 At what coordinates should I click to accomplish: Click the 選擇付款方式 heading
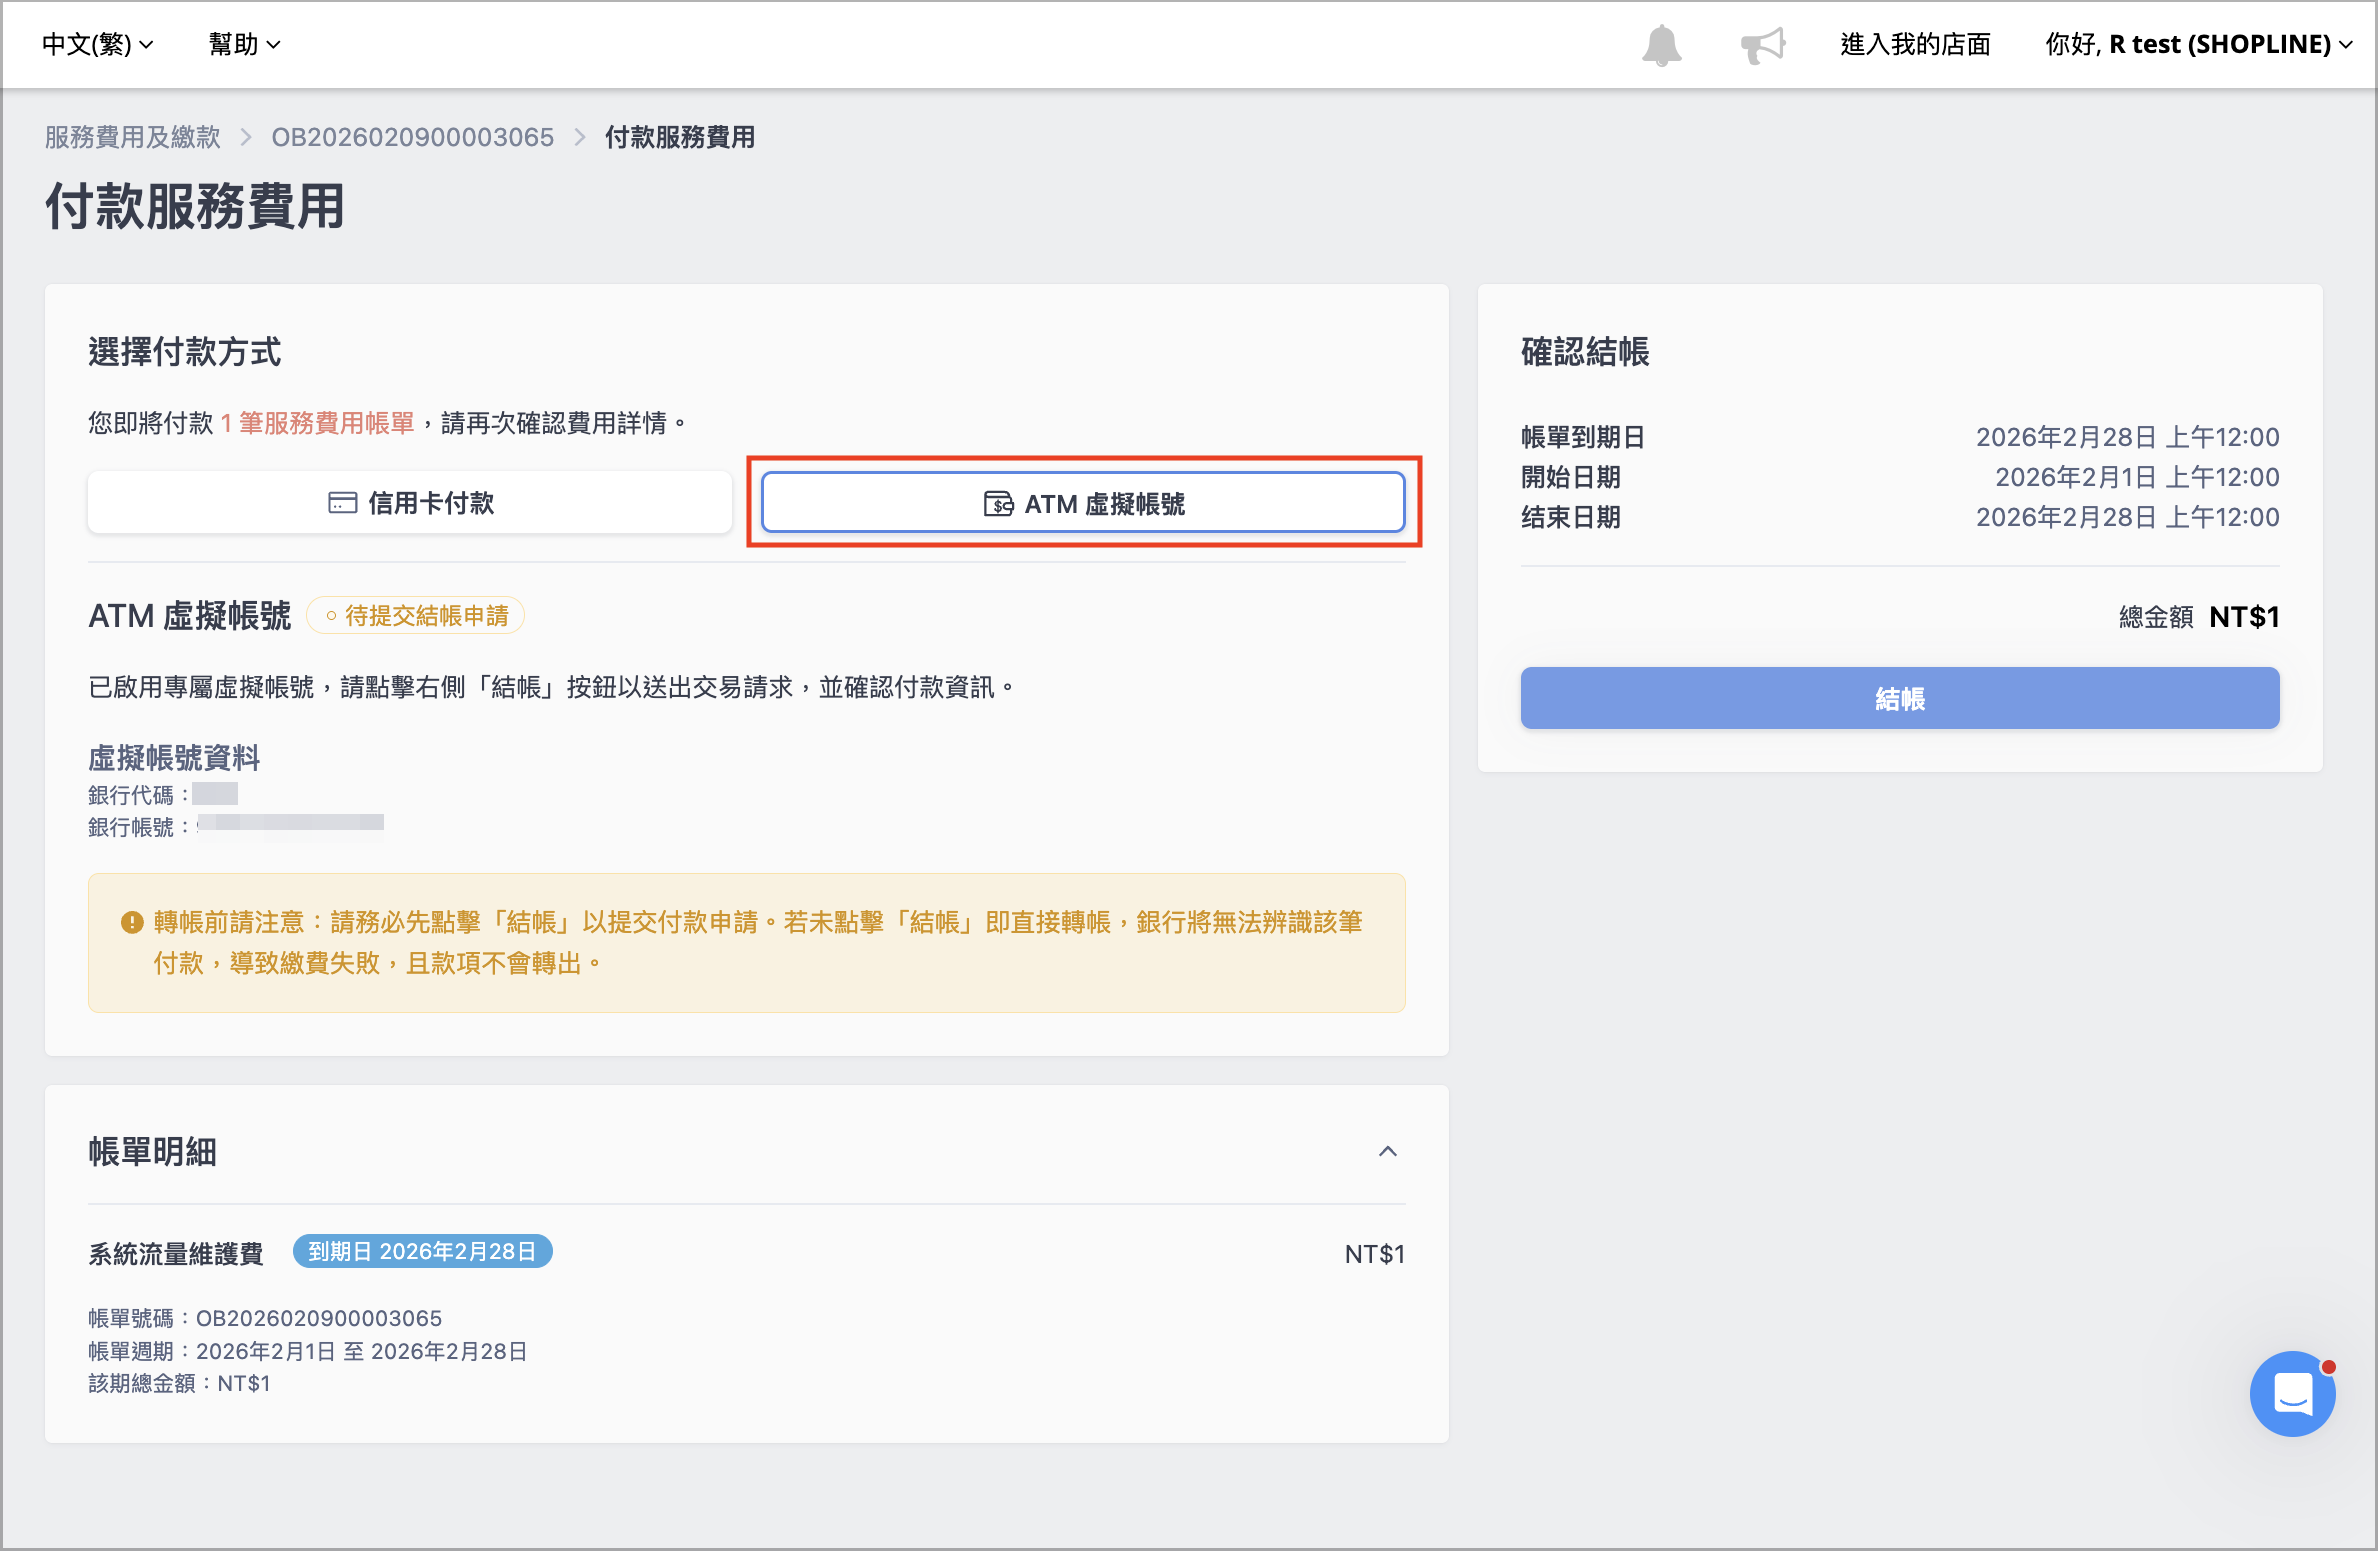(x=185, y=351)
